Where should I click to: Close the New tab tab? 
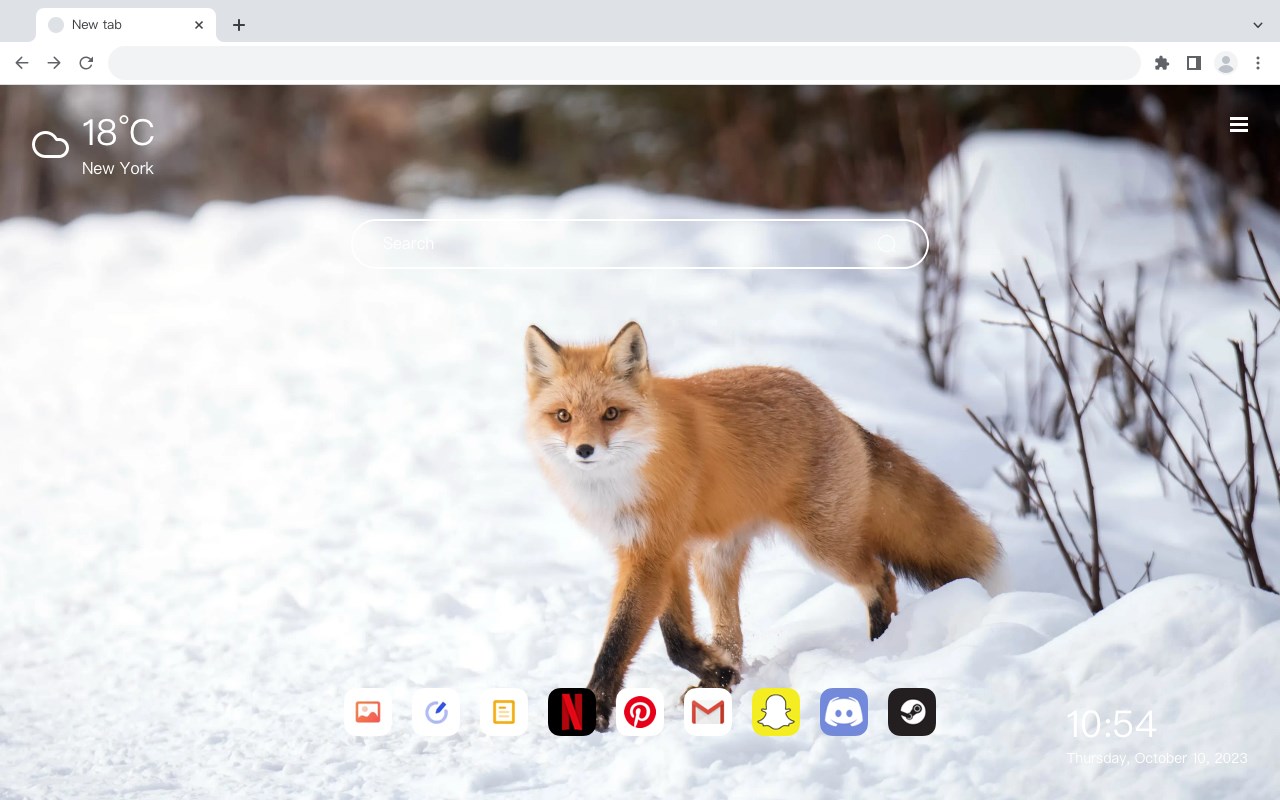pos(199,25)
